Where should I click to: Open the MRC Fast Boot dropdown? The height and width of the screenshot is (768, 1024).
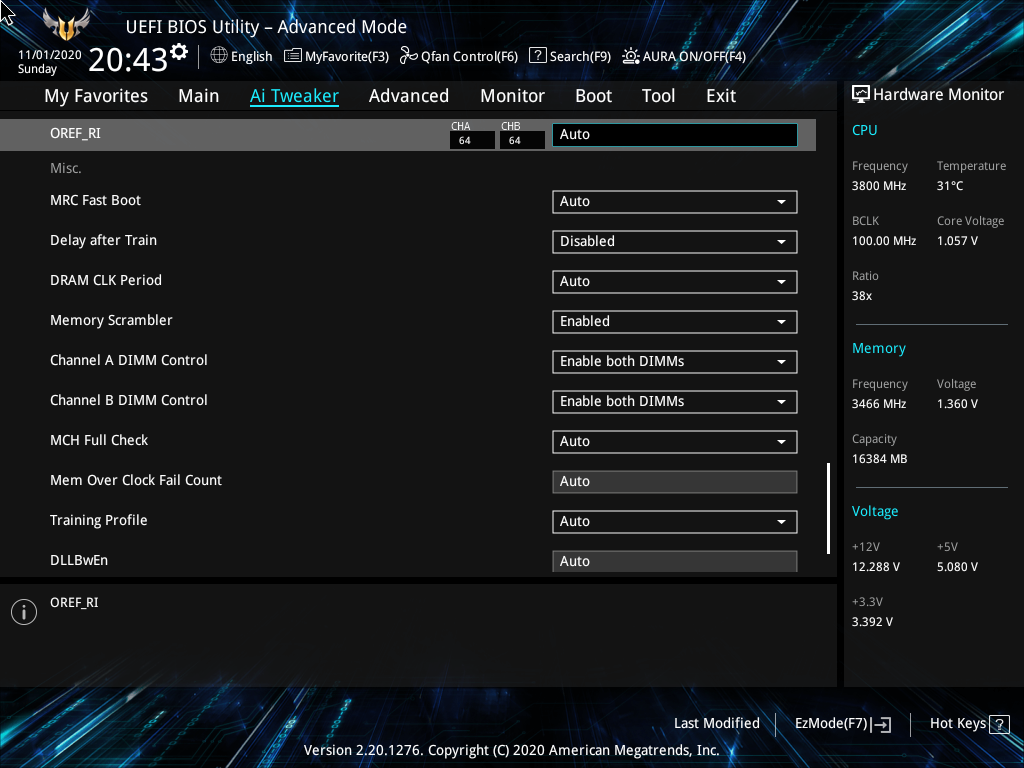(675, 202)
